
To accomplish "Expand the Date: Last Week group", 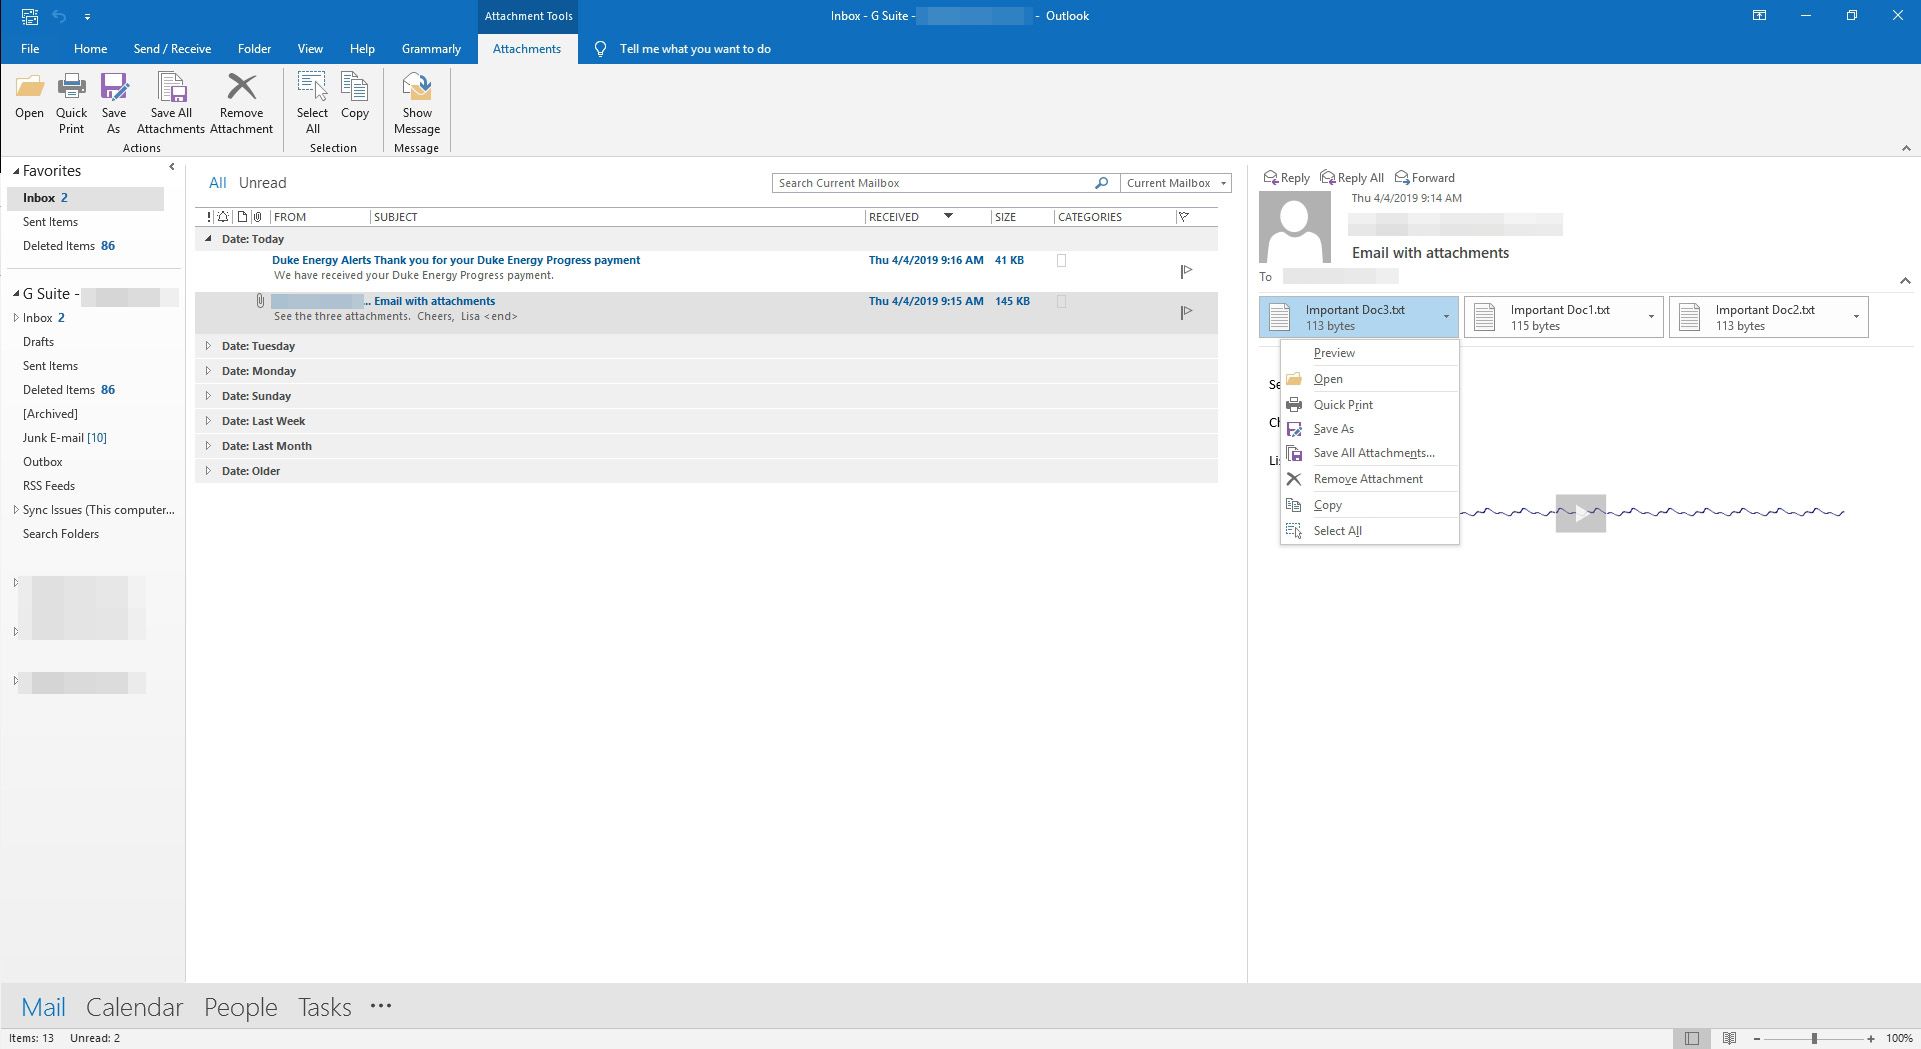I will click(208, 421).
